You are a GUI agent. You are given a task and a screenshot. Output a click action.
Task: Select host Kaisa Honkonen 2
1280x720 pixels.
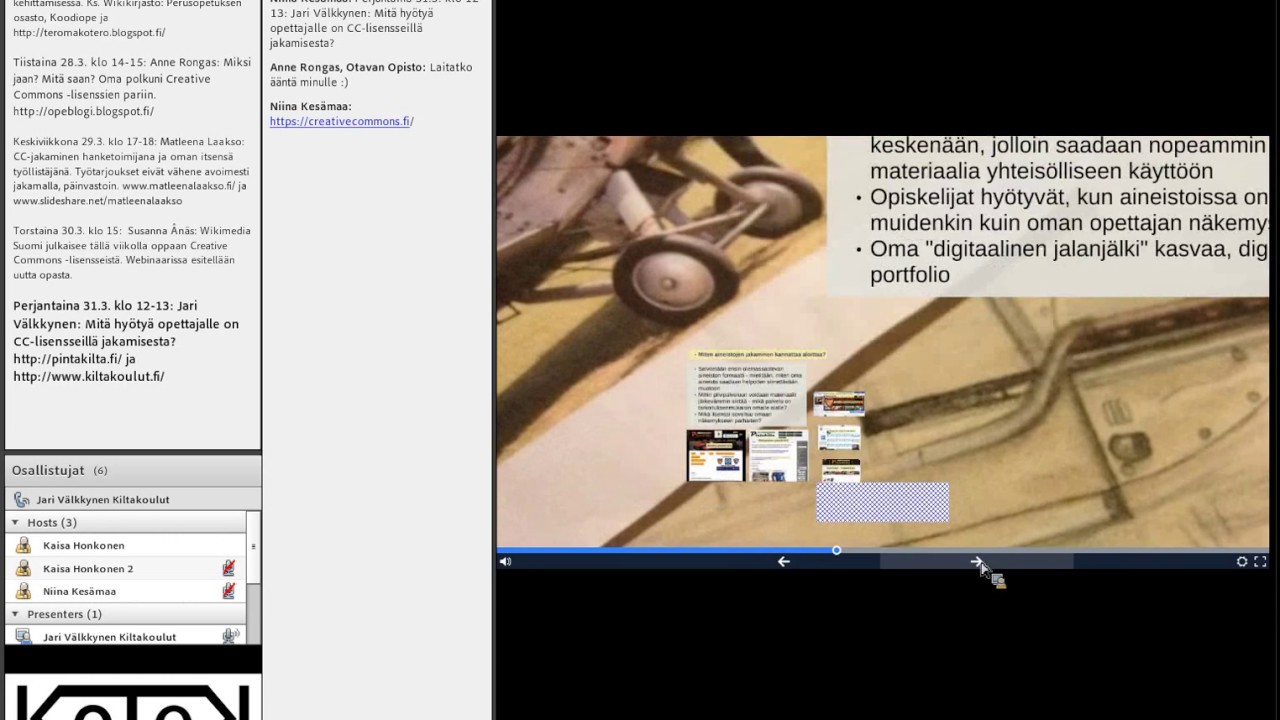pos(126,568)
